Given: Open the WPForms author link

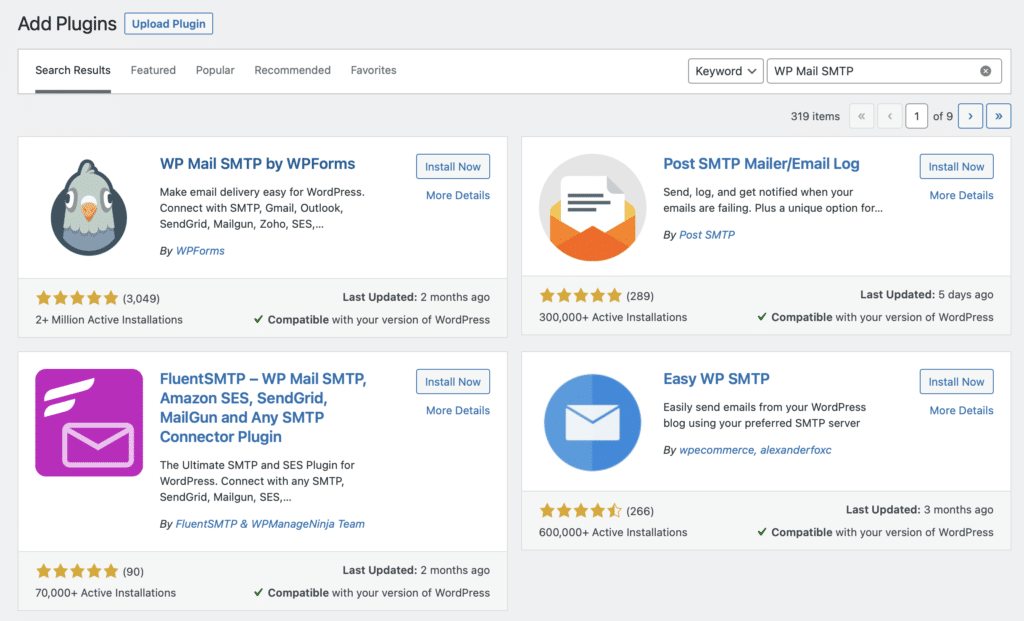Looking at the screenshot, I should point(200,251).
